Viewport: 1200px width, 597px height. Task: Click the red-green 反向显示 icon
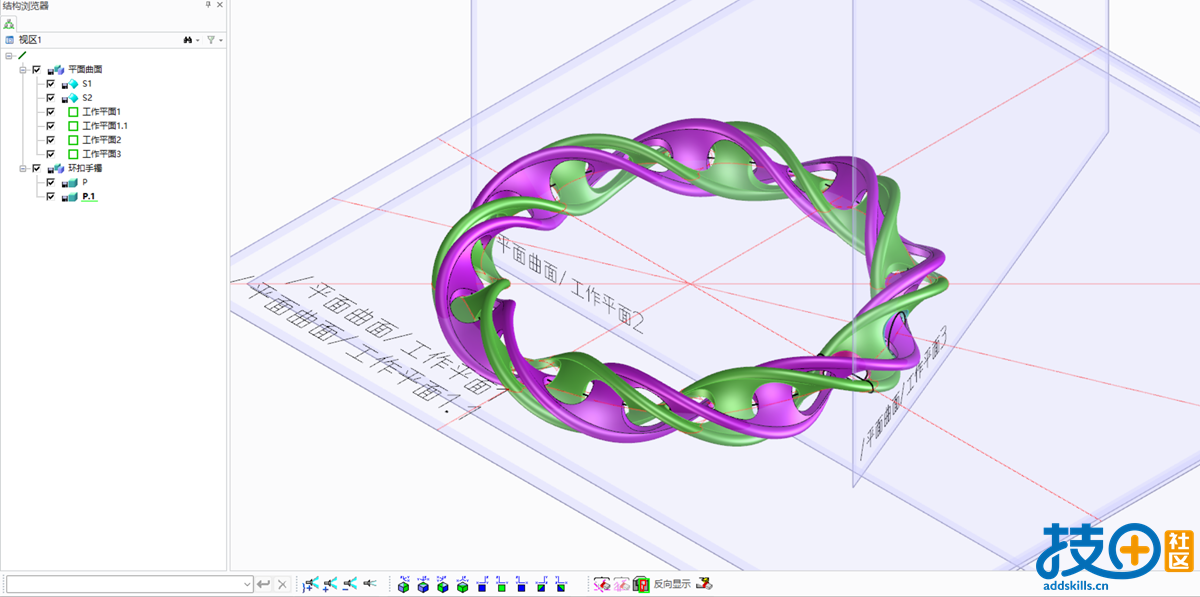pyautogui.click(x=641, y=583)
